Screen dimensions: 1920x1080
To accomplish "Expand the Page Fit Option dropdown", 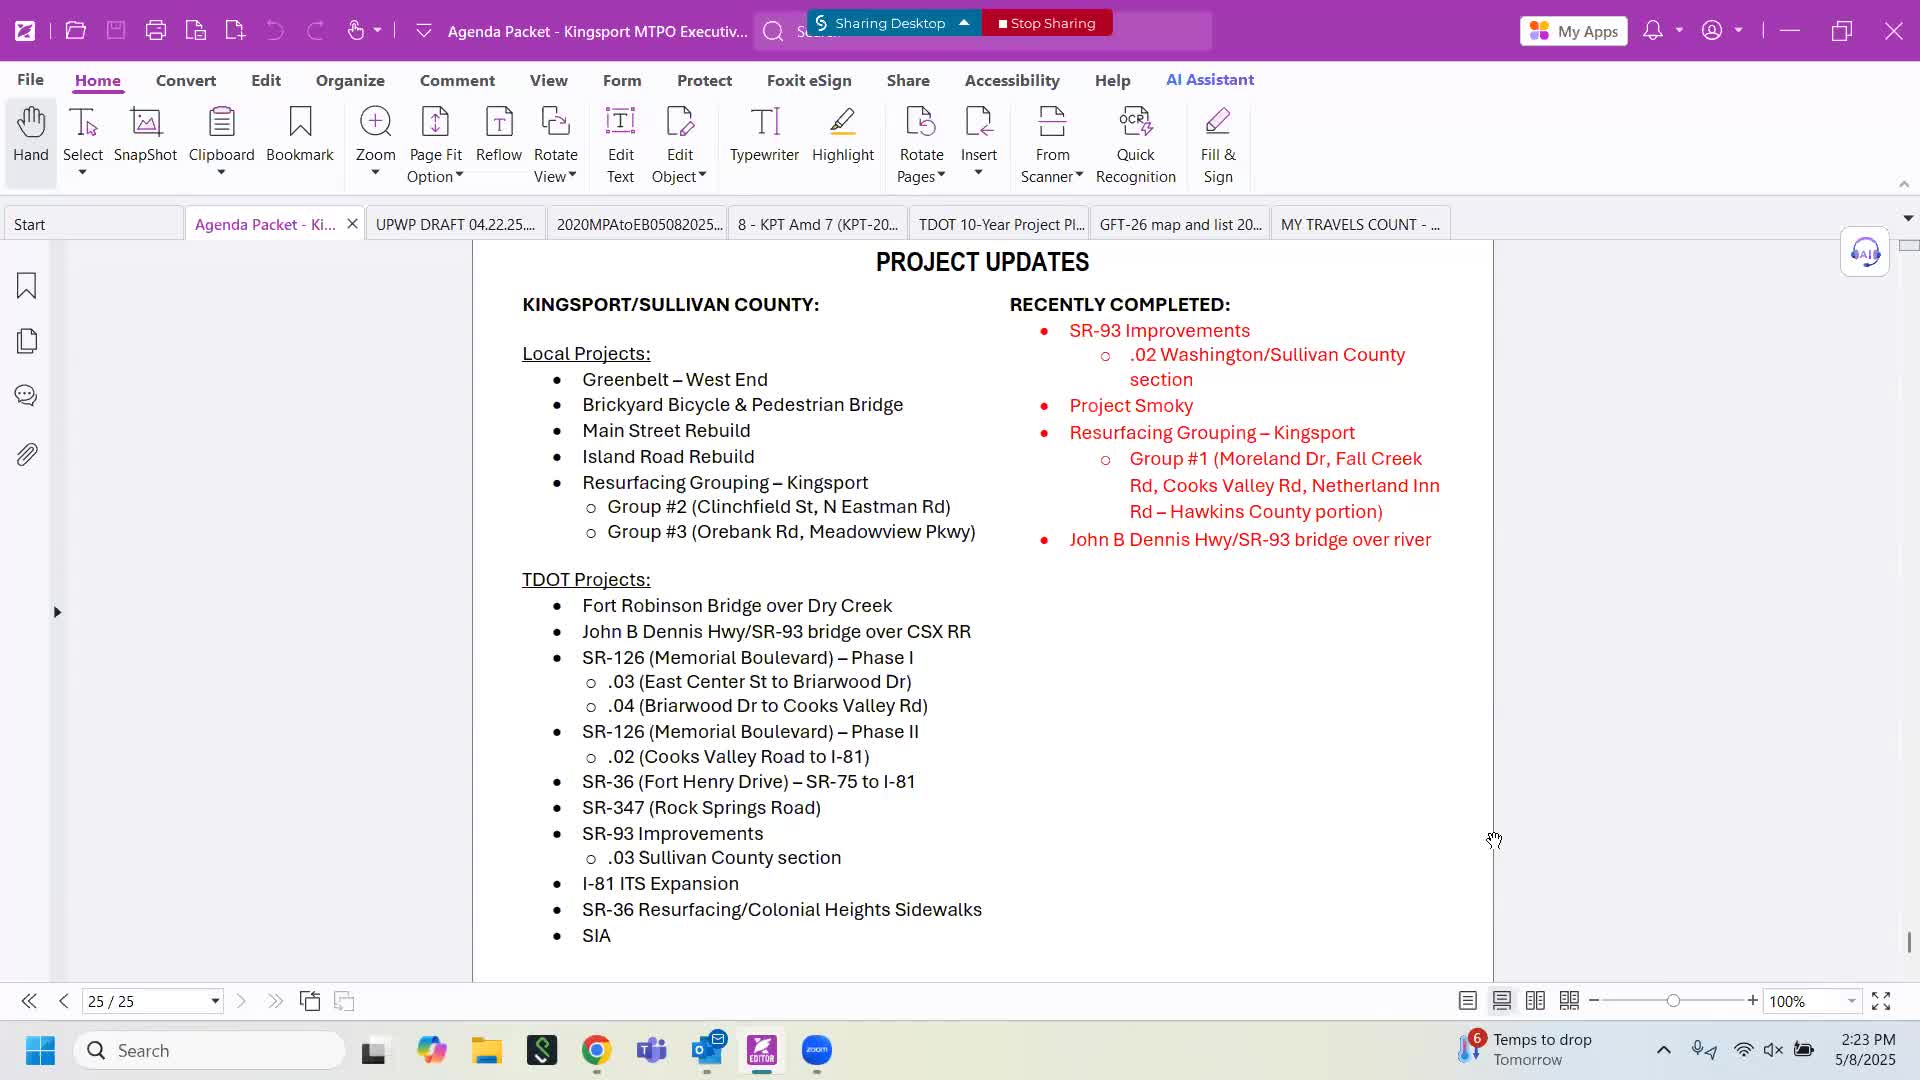I will (x=459, y=176).
